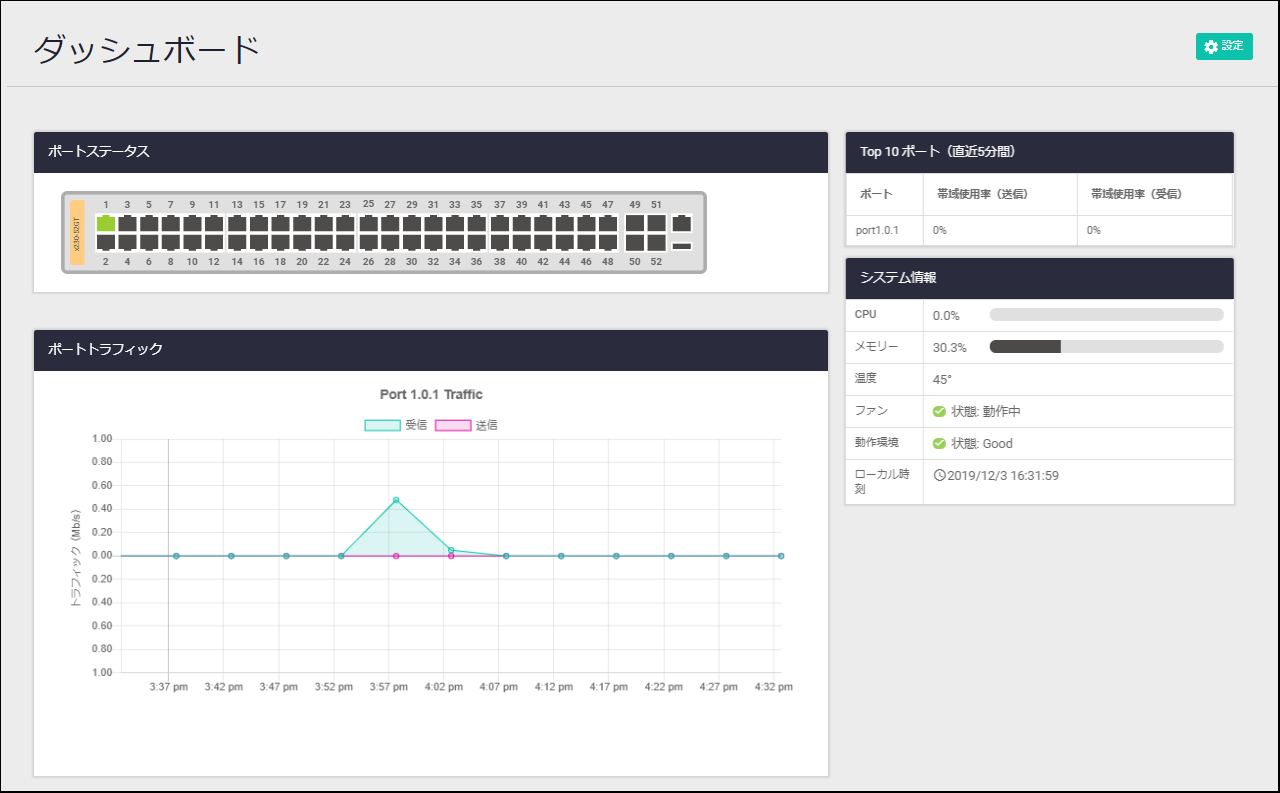
Task: Click SFP port 49 icon
Action: pos(634,223)
